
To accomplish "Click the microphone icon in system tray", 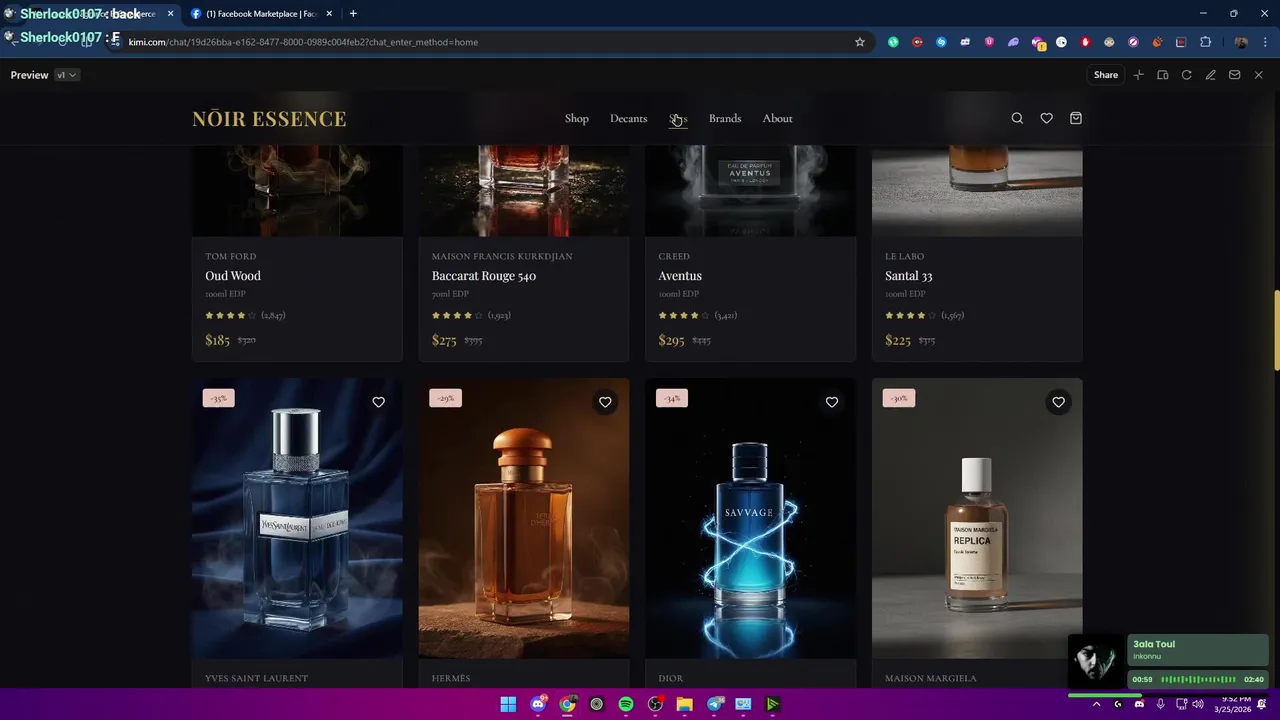I will click(1160, 704).
